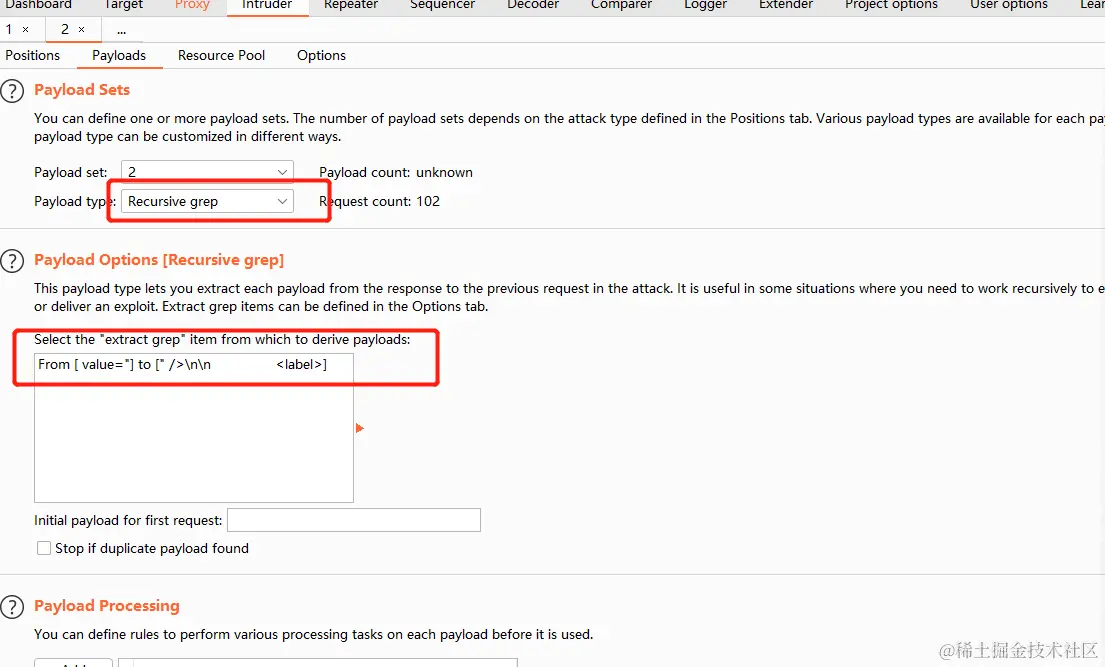Select the 'From [ value="]' extract grep item

point(194,365)
